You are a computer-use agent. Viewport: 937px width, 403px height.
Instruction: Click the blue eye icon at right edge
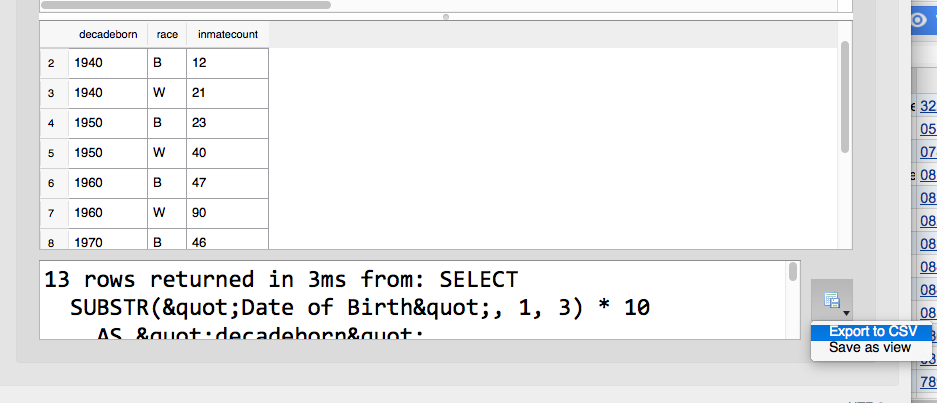click(918, 21)
